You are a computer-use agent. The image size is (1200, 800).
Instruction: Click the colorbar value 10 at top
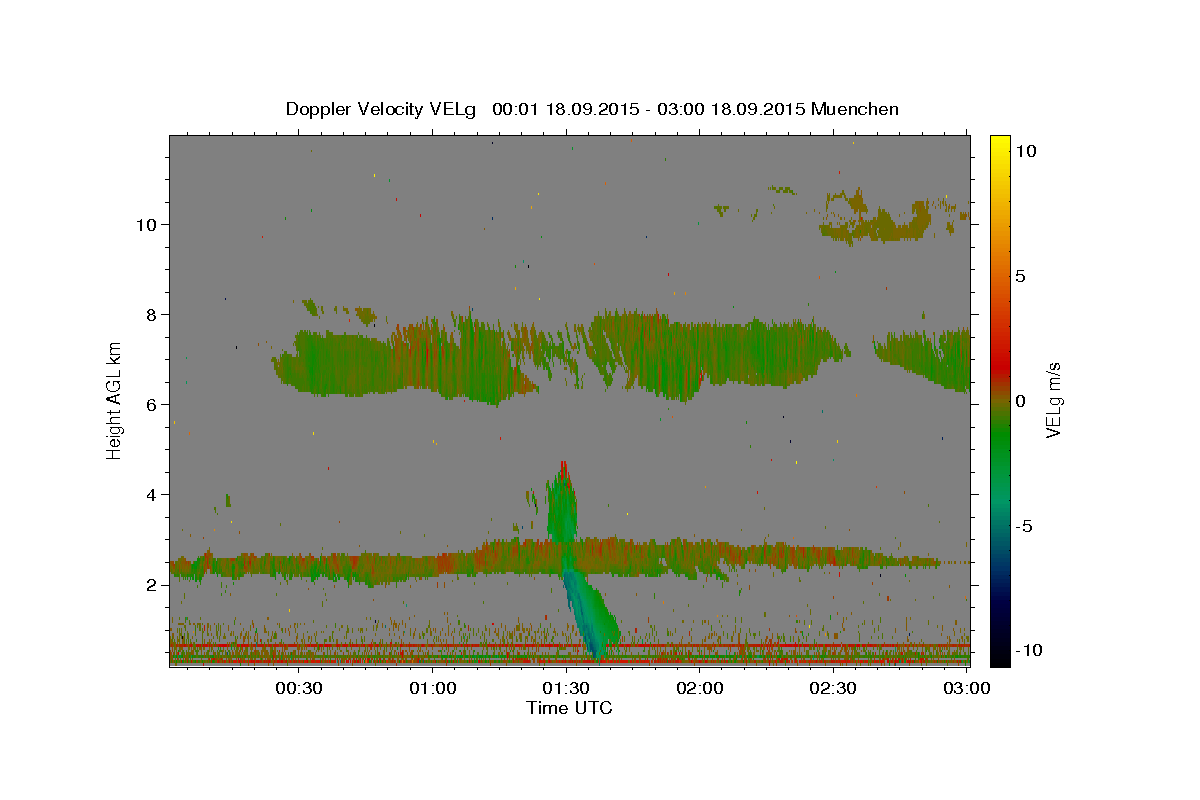[1025, 151]
